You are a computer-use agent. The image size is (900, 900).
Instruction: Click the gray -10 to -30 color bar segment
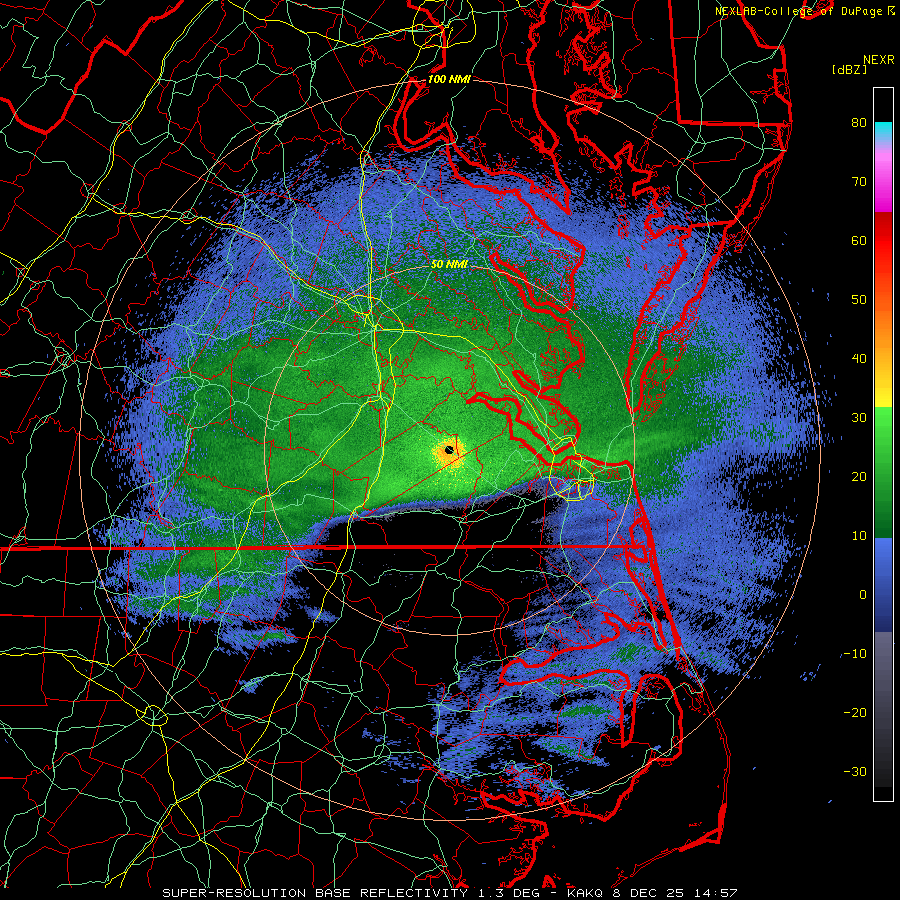pyautogui.click(x=883, y=709)
